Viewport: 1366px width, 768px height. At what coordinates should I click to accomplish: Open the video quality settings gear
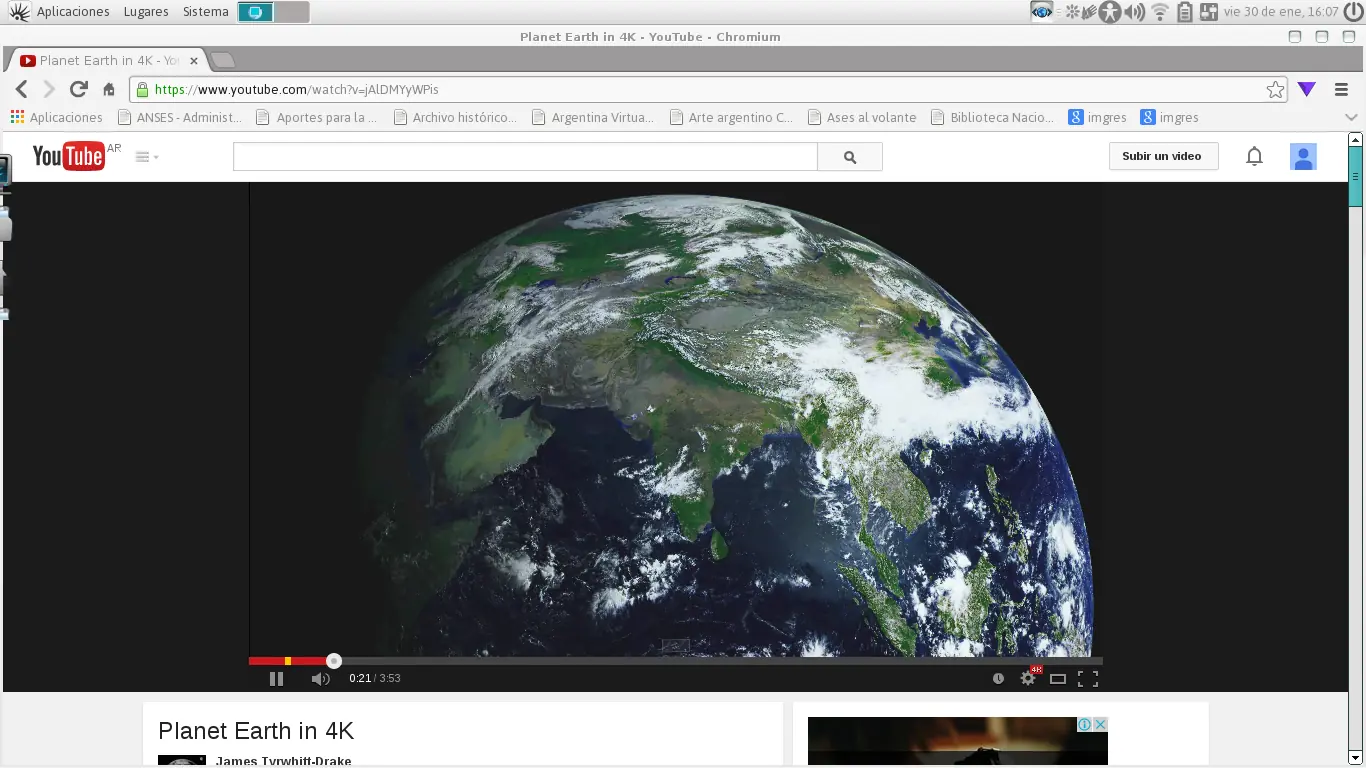coord(1028,679)
